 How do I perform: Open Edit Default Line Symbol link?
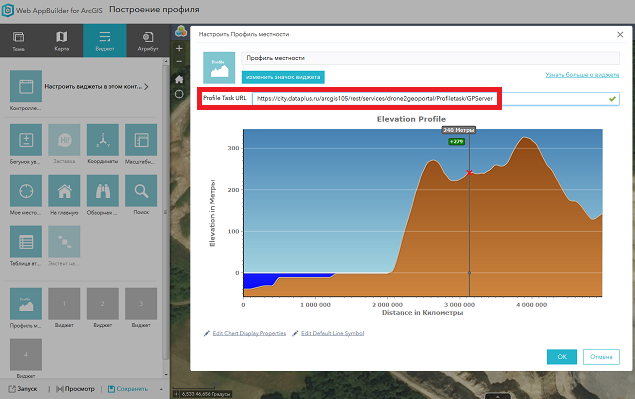coord(332,333)
